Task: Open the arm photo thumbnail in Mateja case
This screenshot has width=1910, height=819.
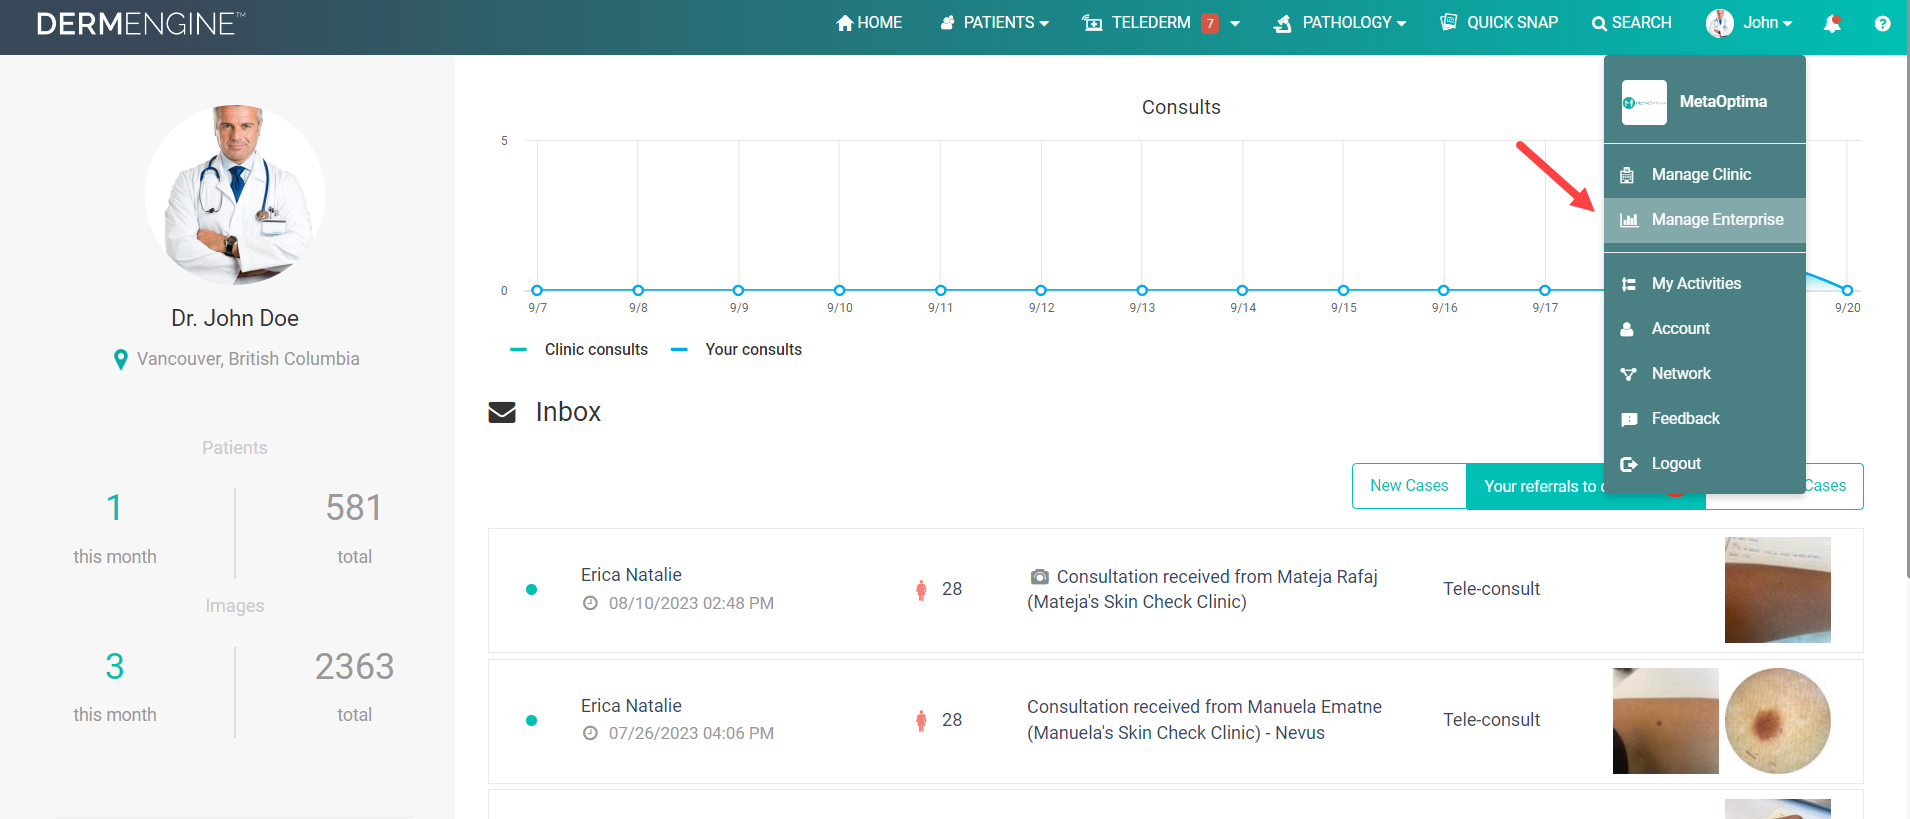Action: [1778, 590]
